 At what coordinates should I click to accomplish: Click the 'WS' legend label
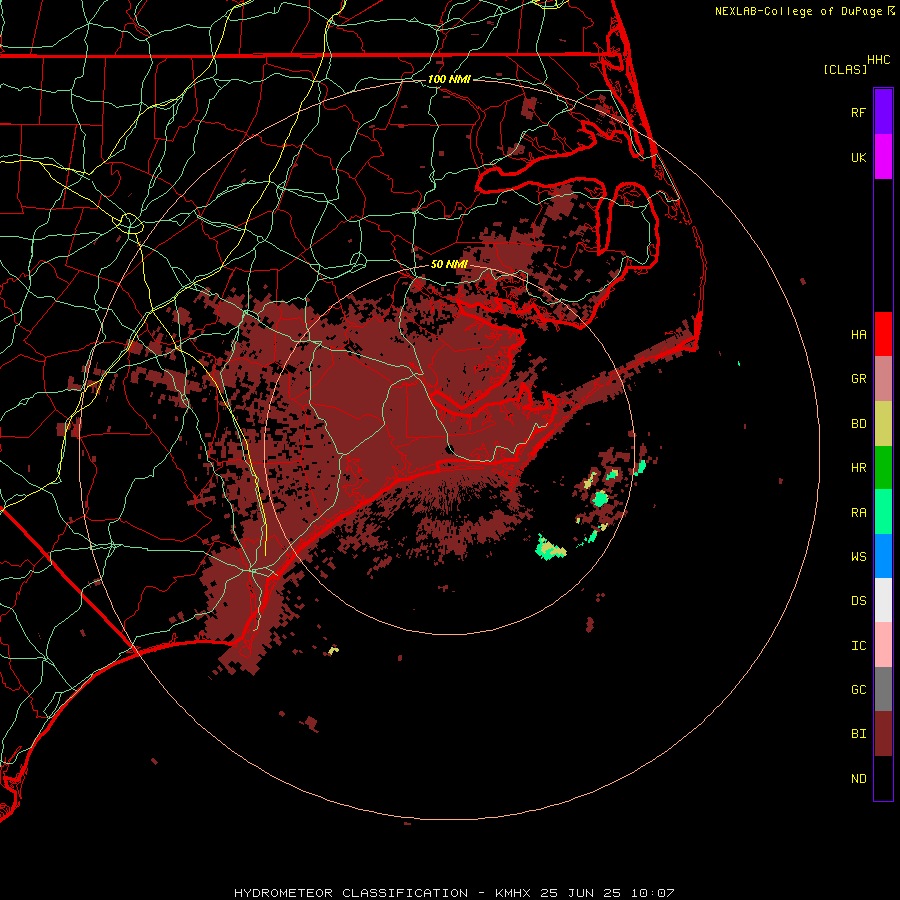(x=858, y=557)
